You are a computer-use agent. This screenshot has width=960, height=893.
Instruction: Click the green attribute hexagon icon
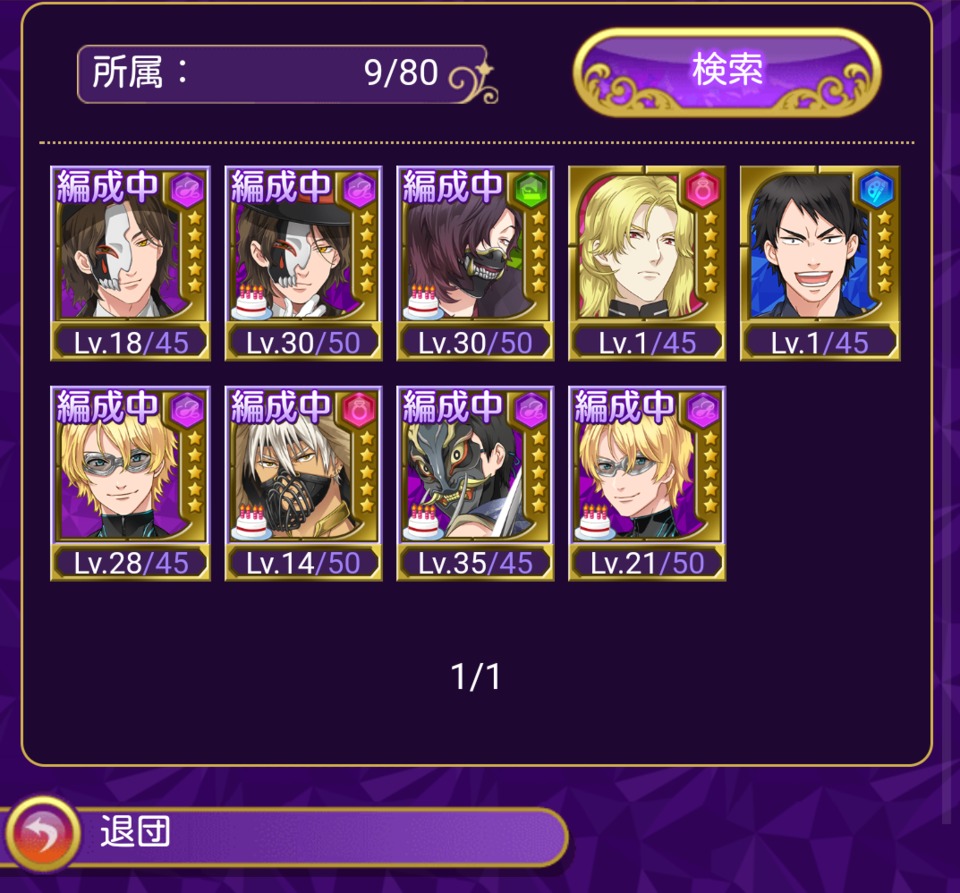coord(531,189)
